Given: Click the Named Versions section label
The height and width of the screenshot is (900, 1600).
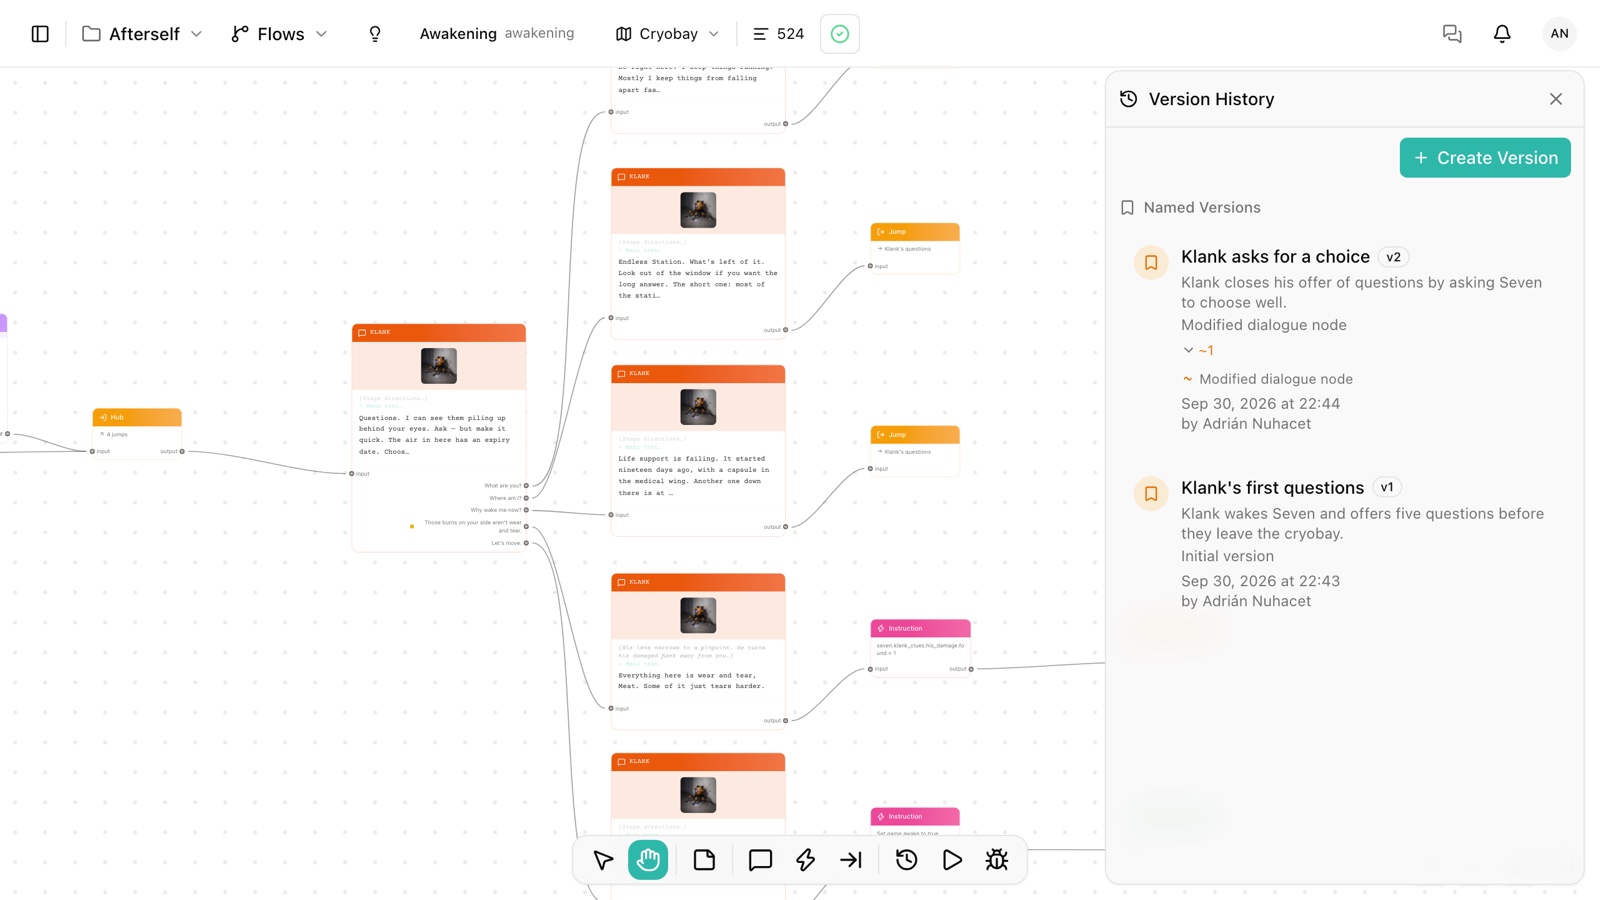Looking at the screenshot, I should (x=1202, y=208).
